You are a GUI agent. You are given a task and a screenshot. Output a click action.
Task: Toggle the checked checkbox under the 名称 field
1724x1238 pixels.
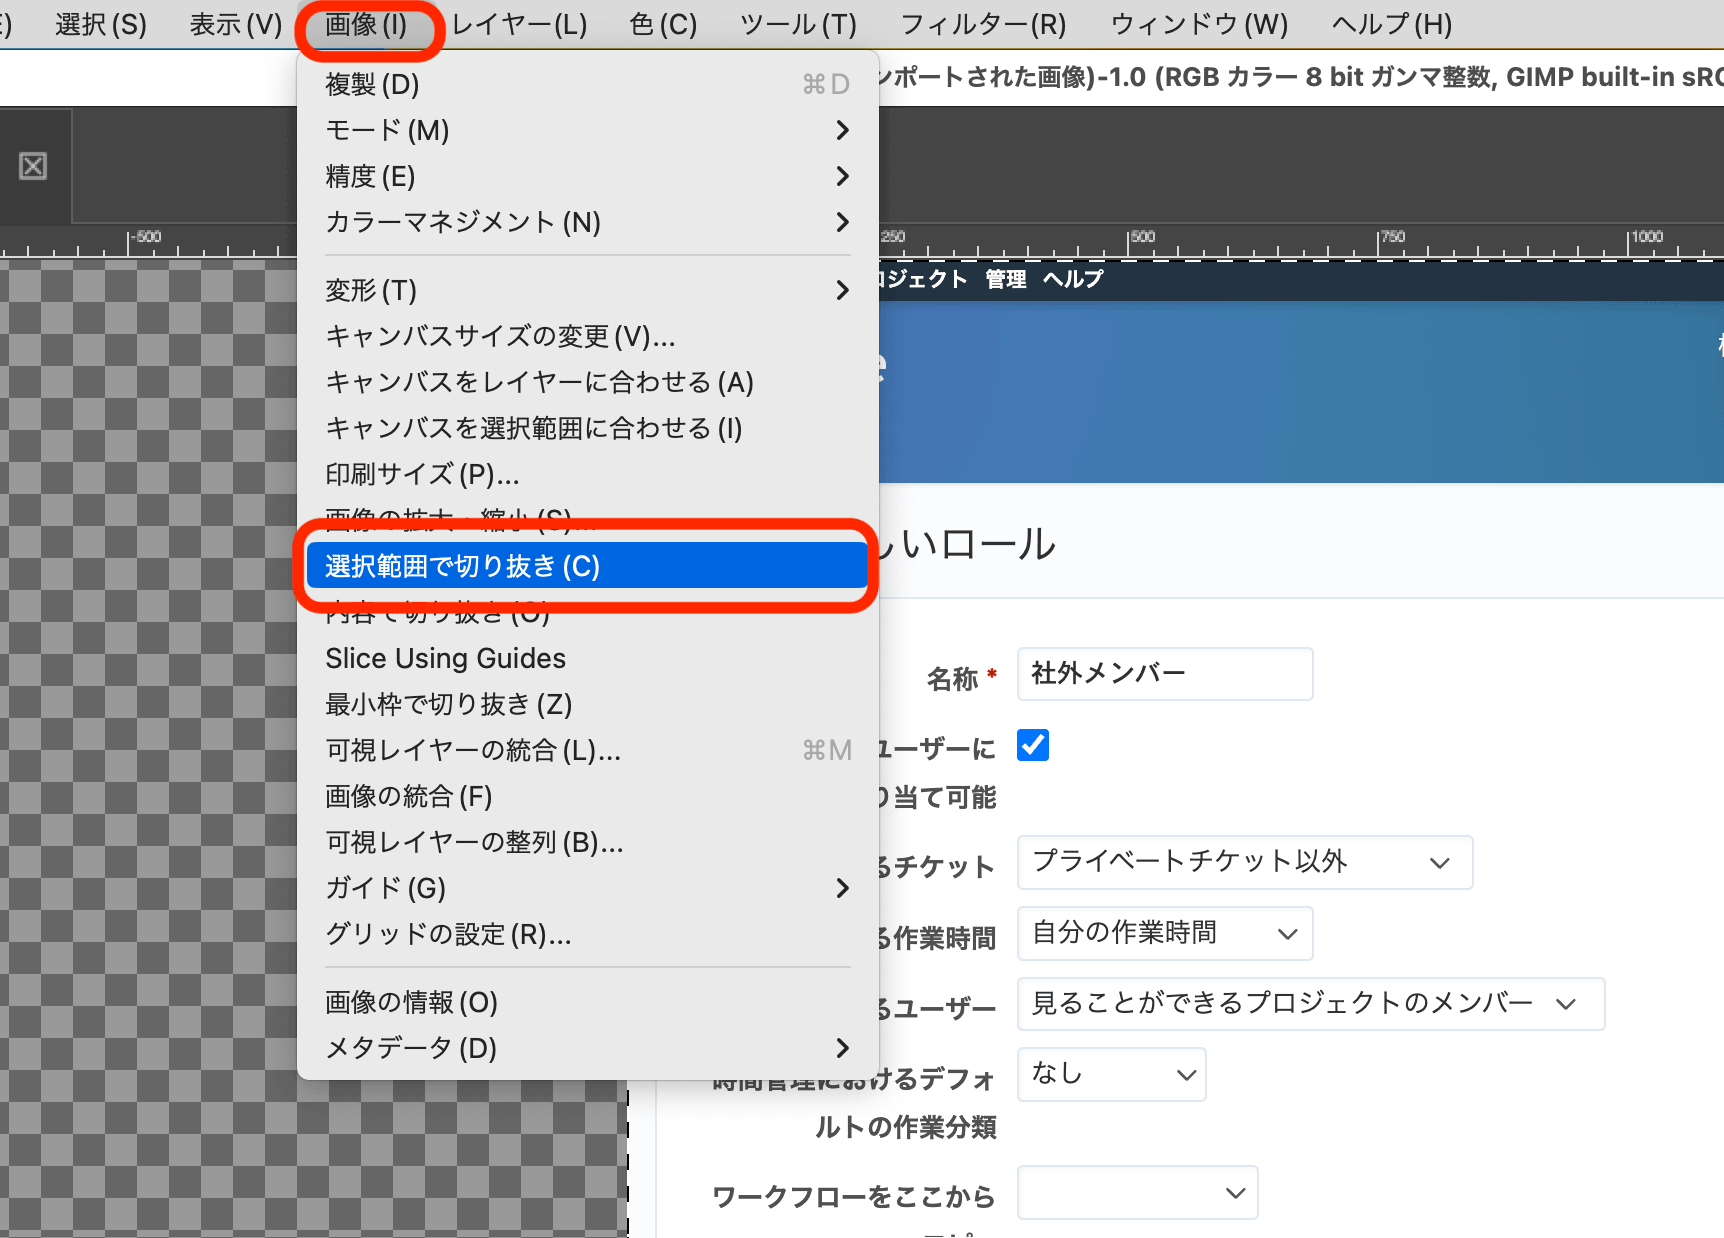click(x=1032, y=745)
